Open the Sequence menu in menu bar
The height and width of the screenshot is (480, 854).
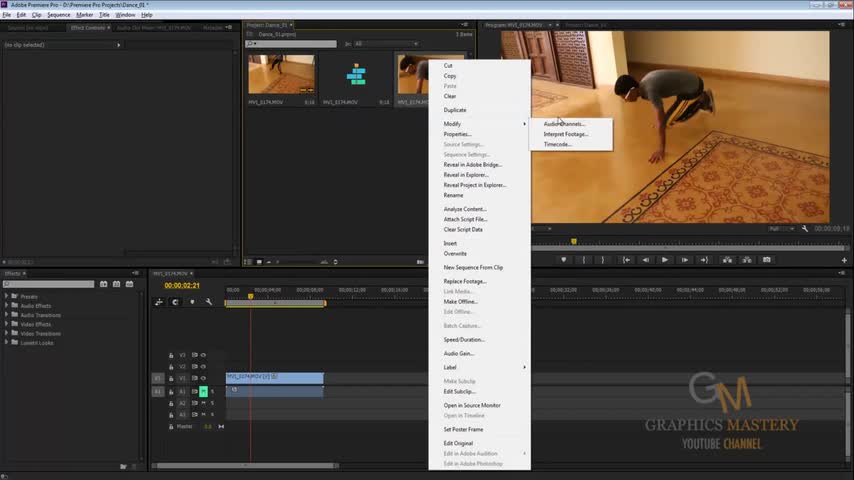pos(58,15)
